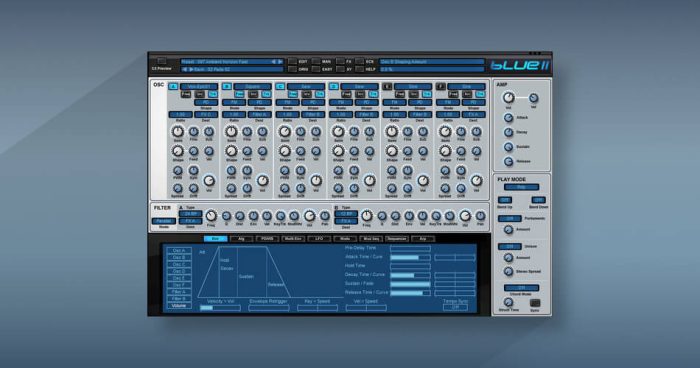The width and height of the screenshot is (700, 368).
Task: Click Filter B Vol knob
Action: click(465, 216)
